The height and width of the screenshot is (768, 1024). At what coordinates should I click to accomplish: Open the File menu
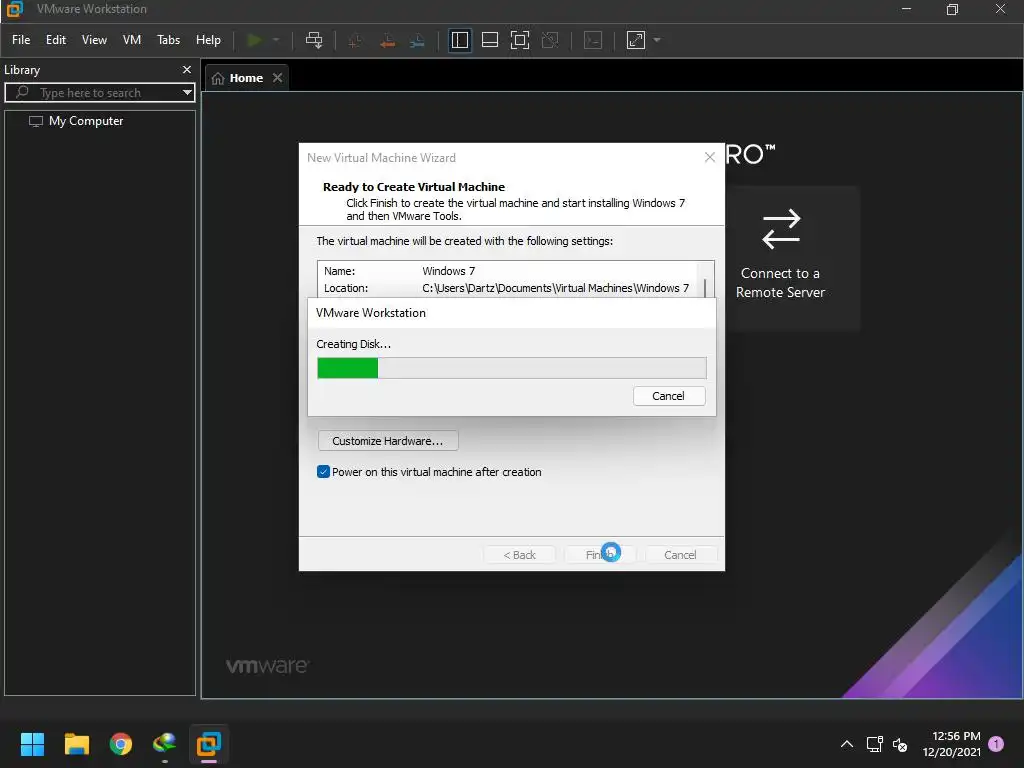tap(21, 40)
